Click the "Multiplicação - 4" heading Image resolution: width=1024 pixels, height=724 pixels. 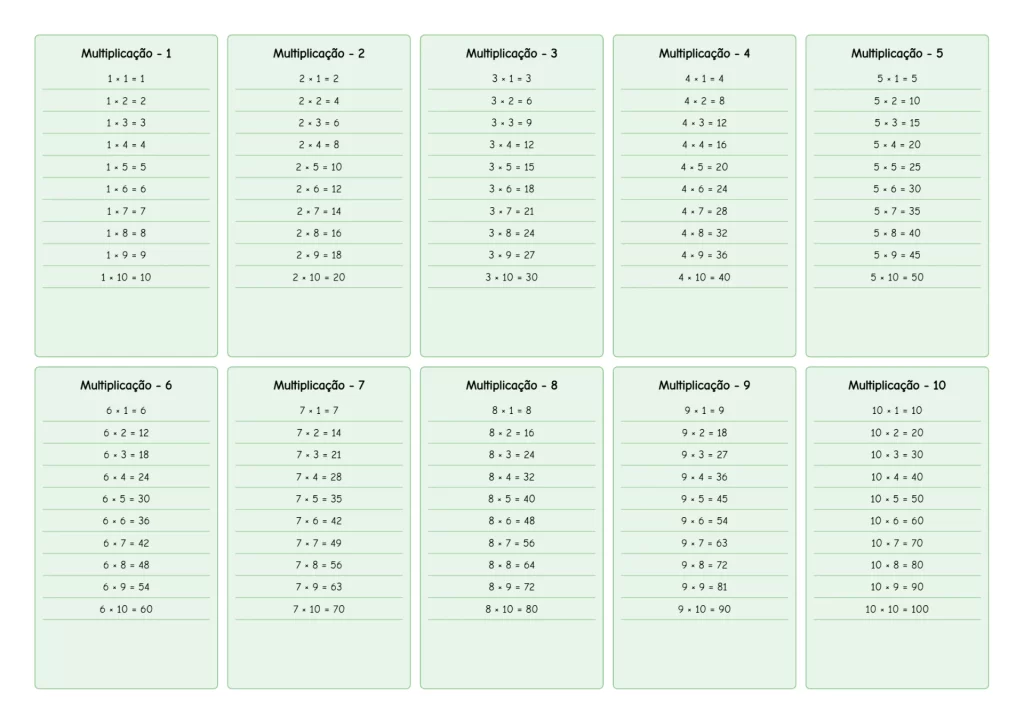coord(704,54)
